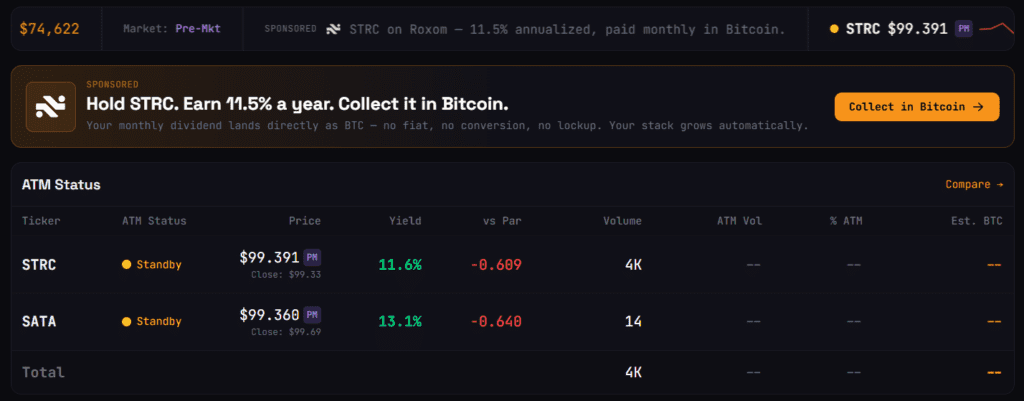Screen dimensions: 1024x401
Task: Click STRC row Standby status indicator
Action: 151,265
